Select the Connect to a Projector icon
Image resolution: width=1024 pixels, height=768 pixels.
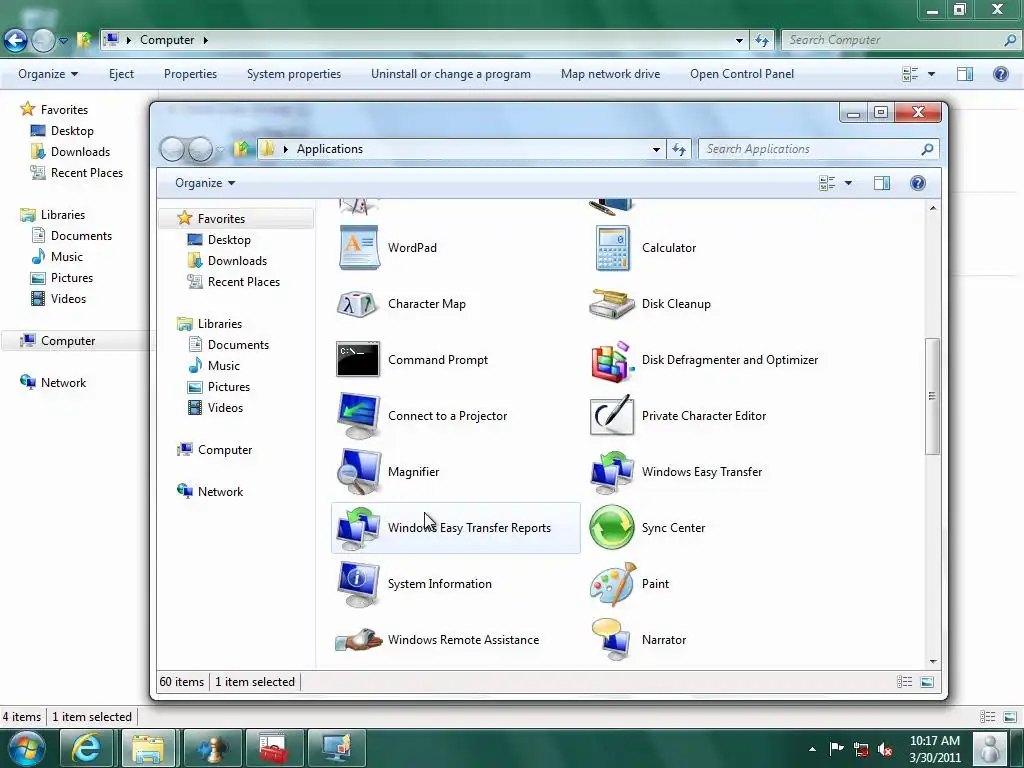pos(358,416)
